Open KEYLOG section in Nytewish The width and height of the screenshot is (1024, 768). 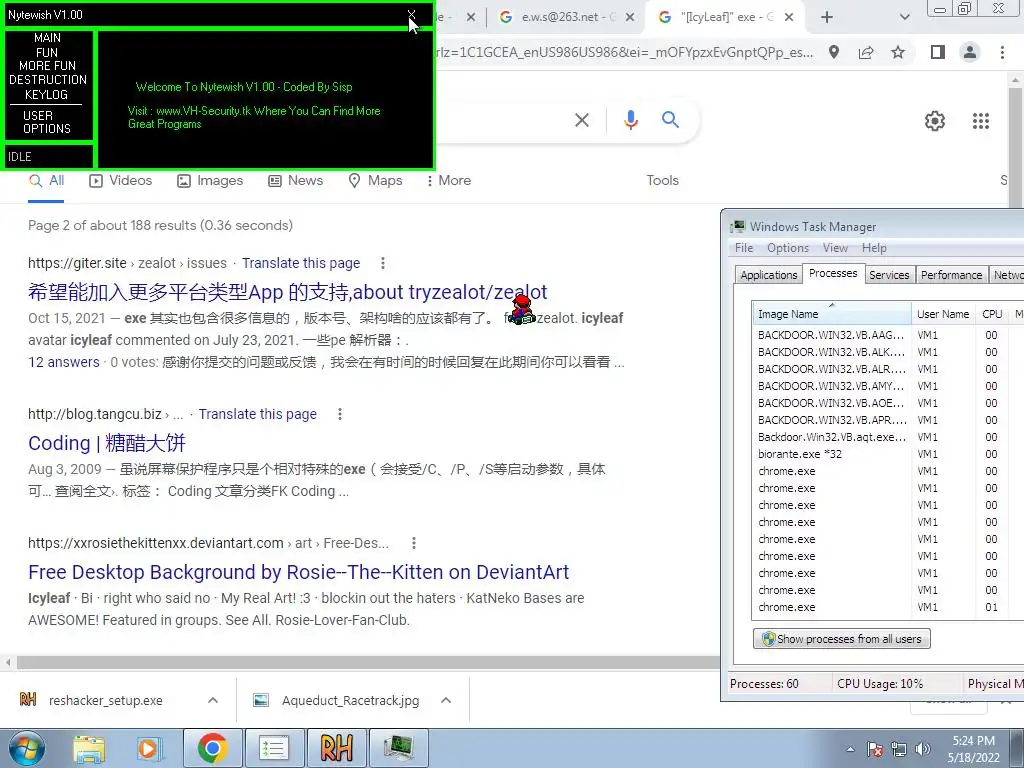click(46, 95)
